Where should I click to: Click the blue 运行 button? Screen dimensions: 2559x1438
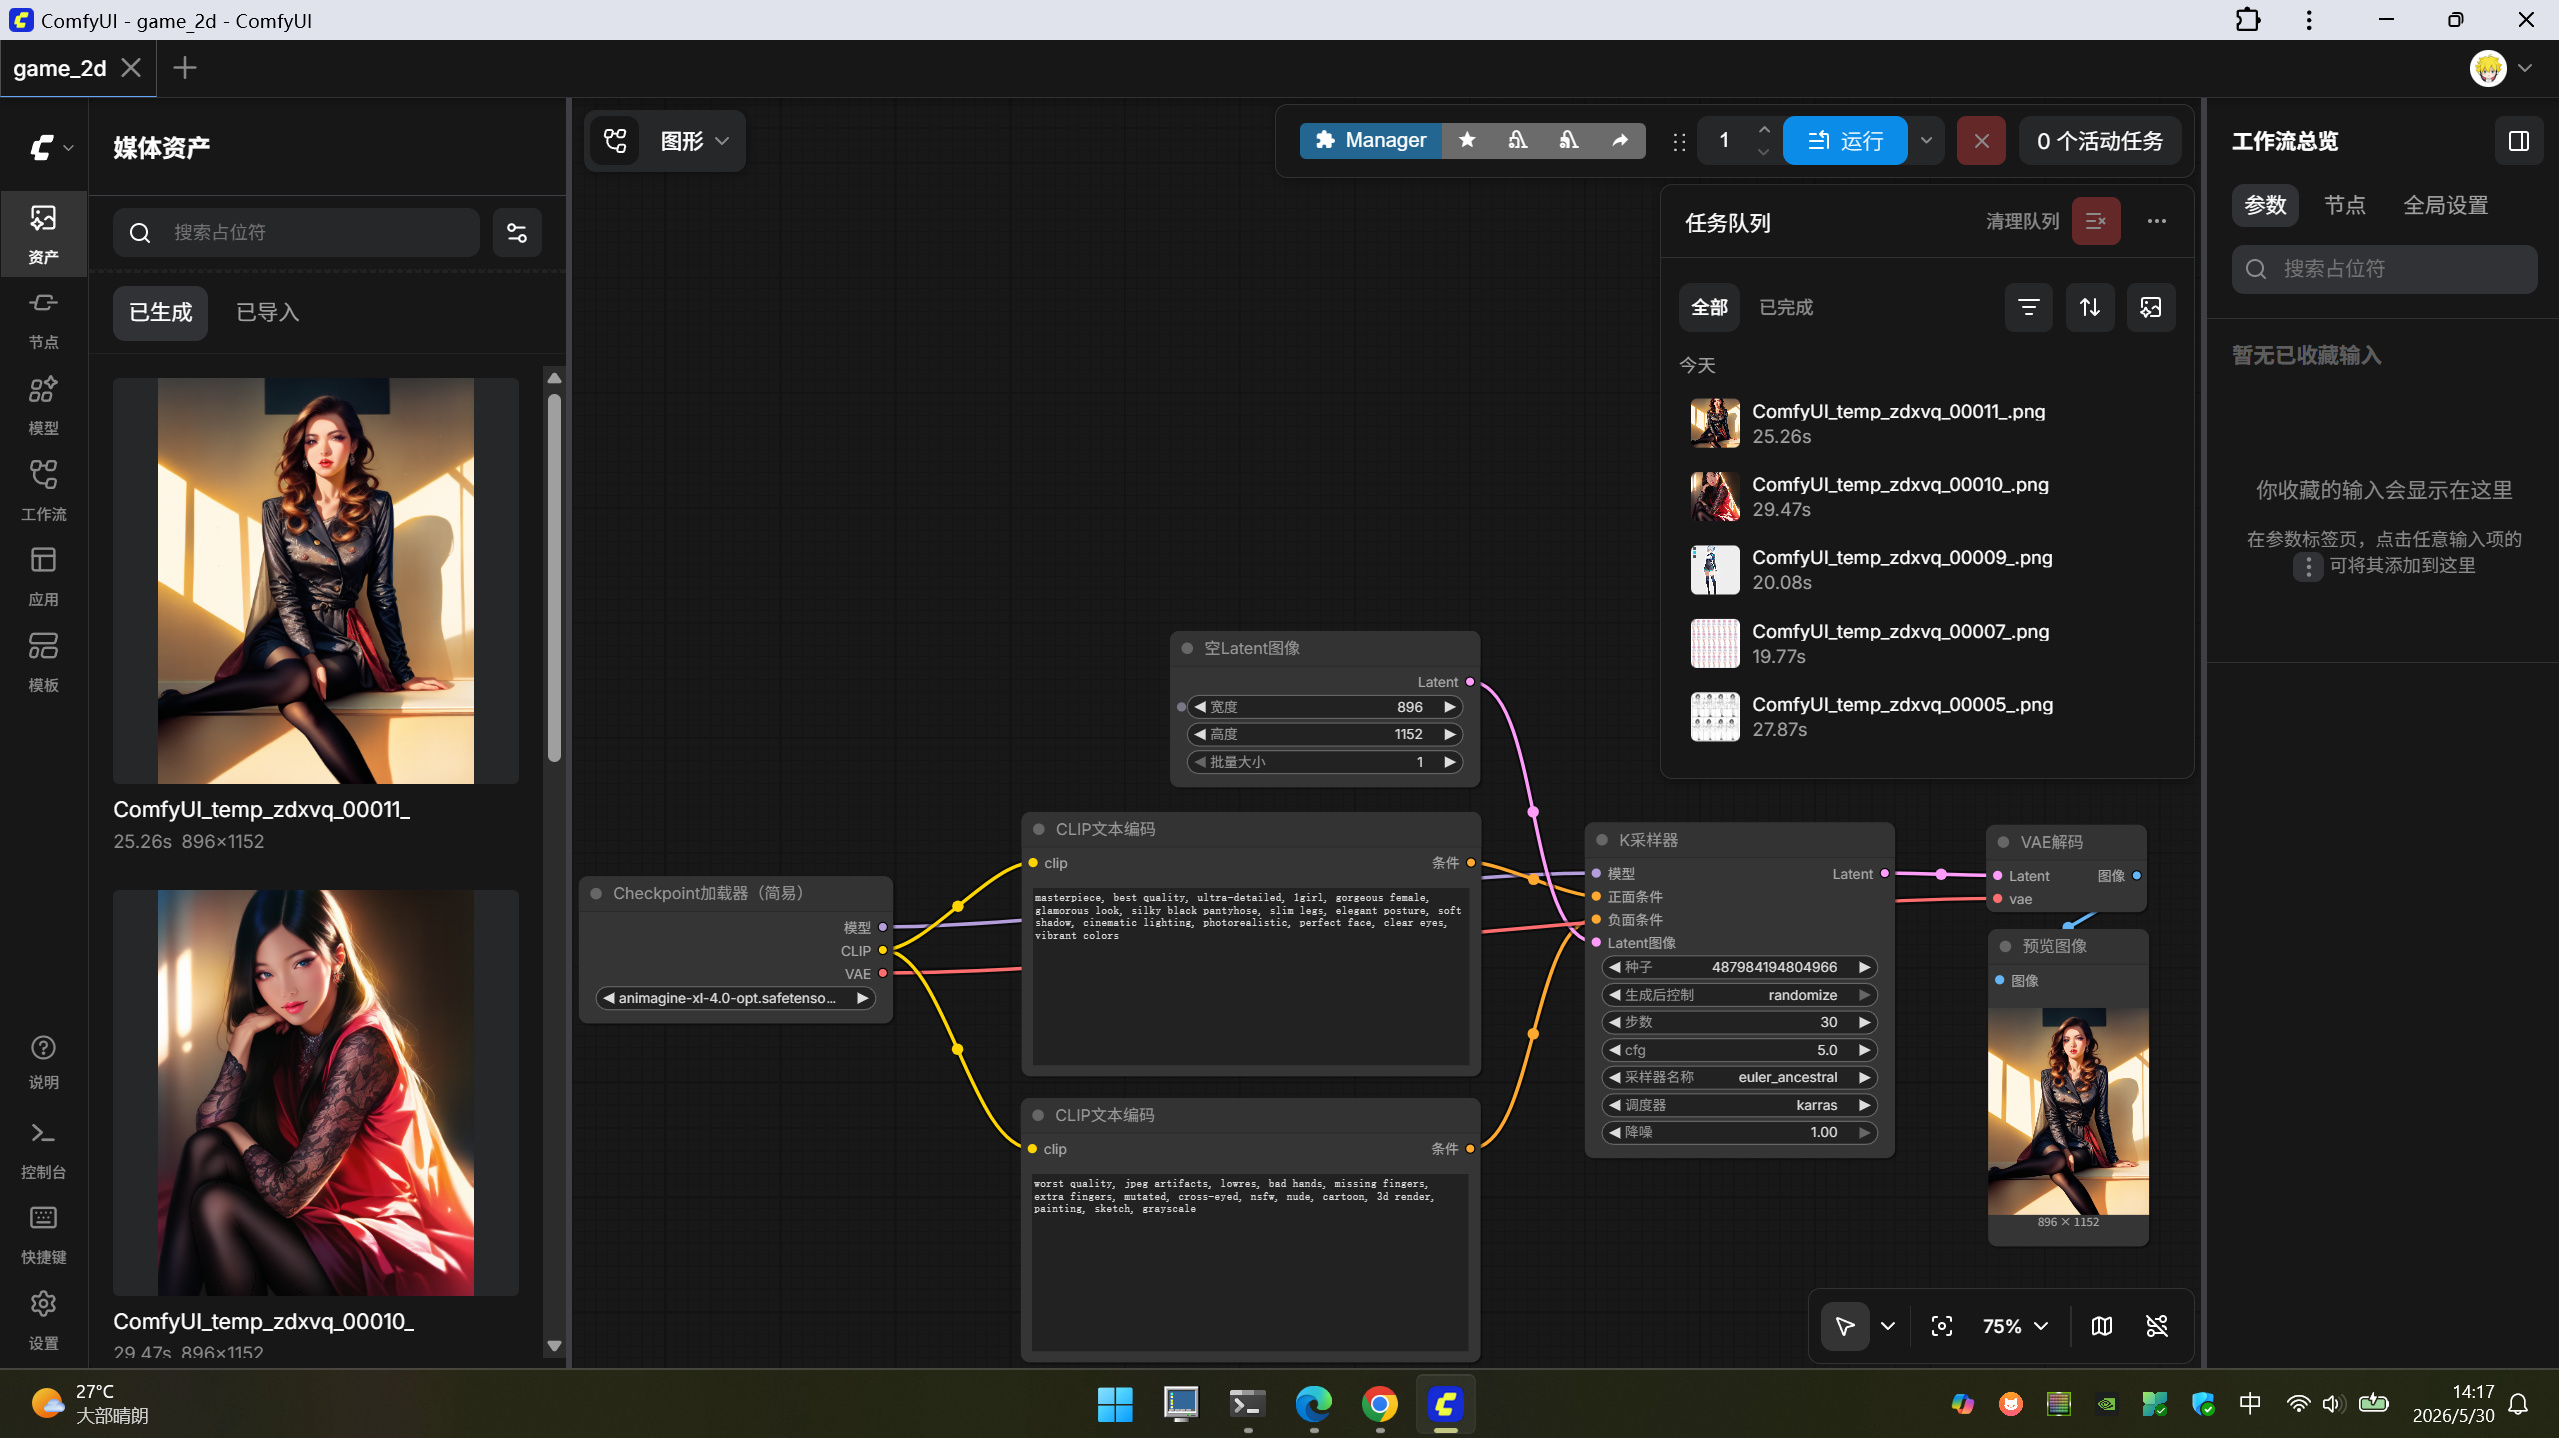pyautogui.click(x=1845, y=141)
